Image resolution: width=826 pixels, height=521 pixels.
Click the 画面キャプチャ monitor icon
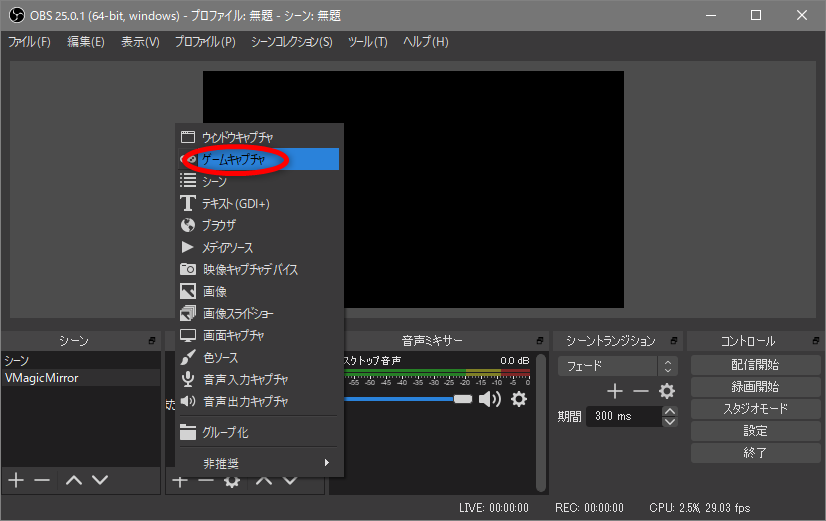188,336
